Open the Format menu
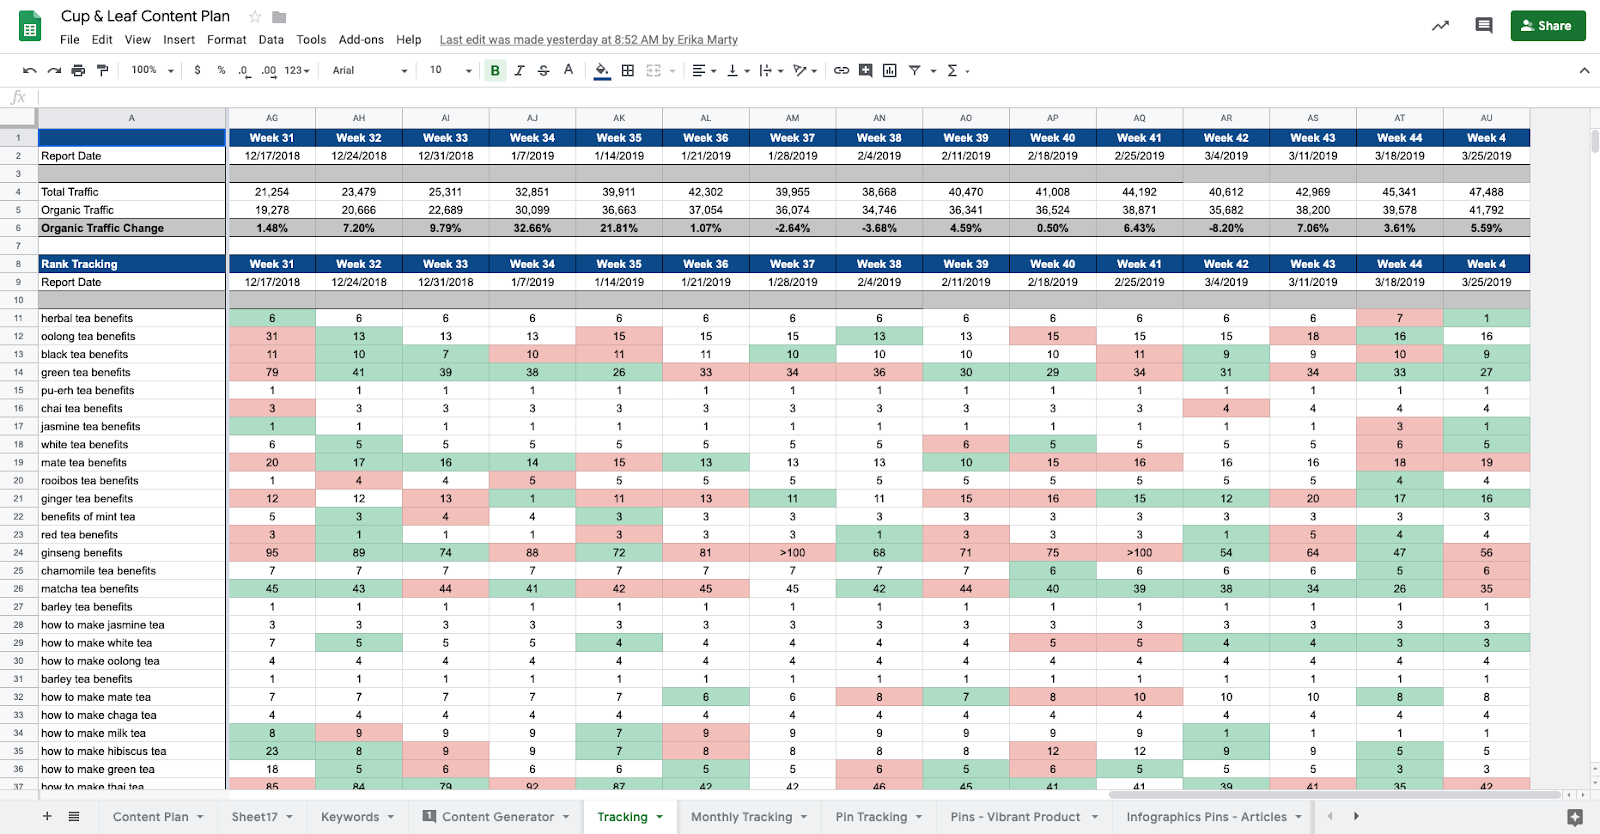The height and width of the screenshot is (834, 1600). tap(227, 40)
